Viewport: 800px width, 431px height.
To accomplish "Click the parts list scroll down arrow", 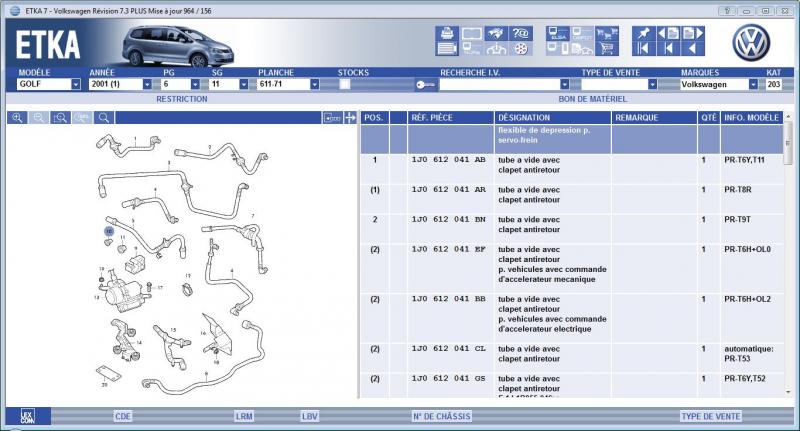I will point(788,392).
